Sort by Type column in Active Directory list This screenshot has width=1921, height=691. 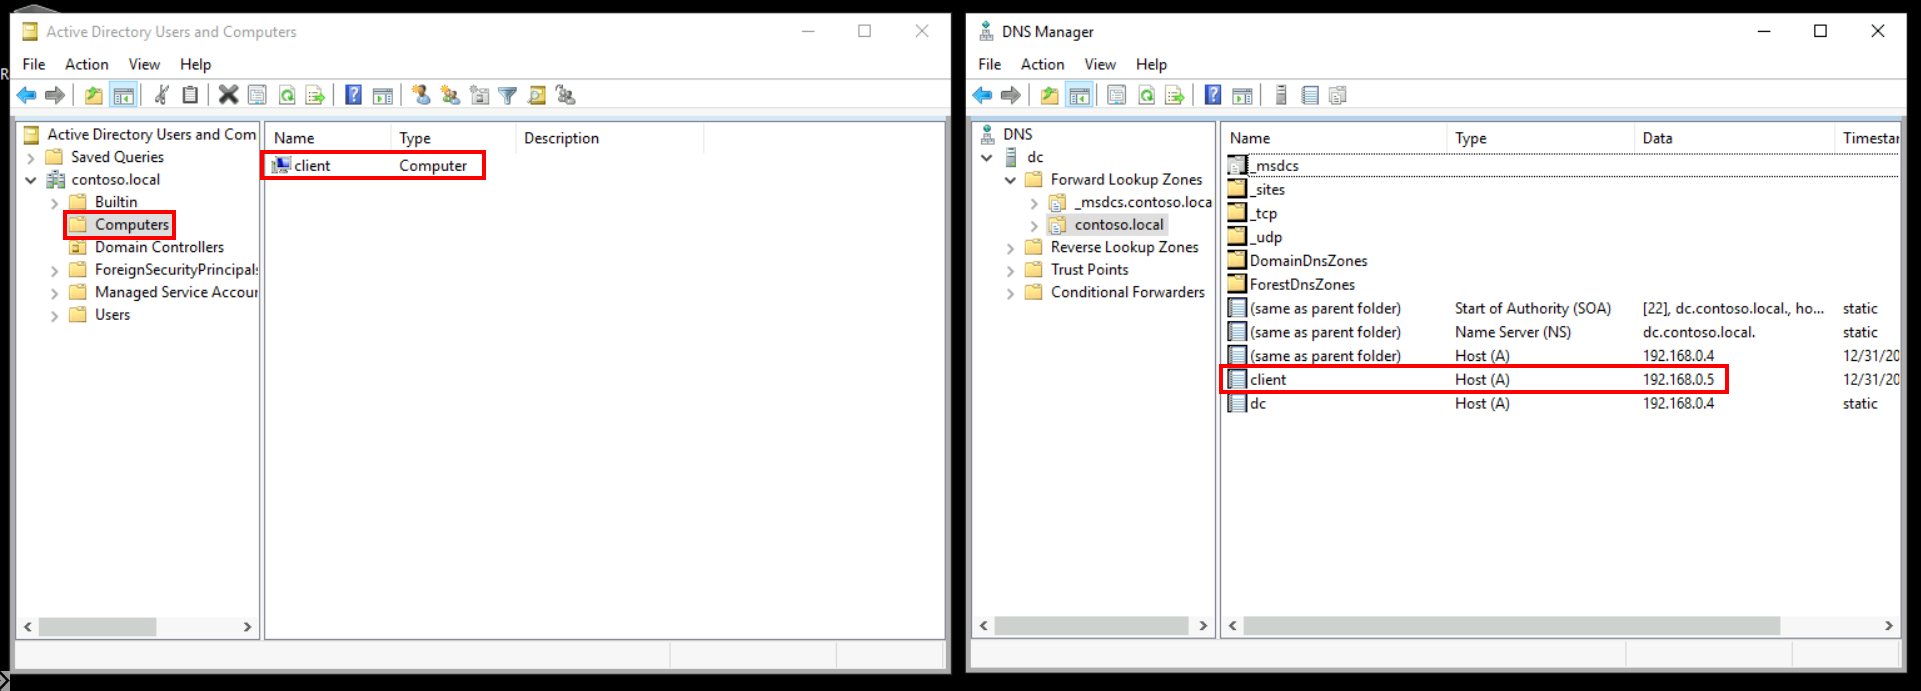[x=453, y=138]
